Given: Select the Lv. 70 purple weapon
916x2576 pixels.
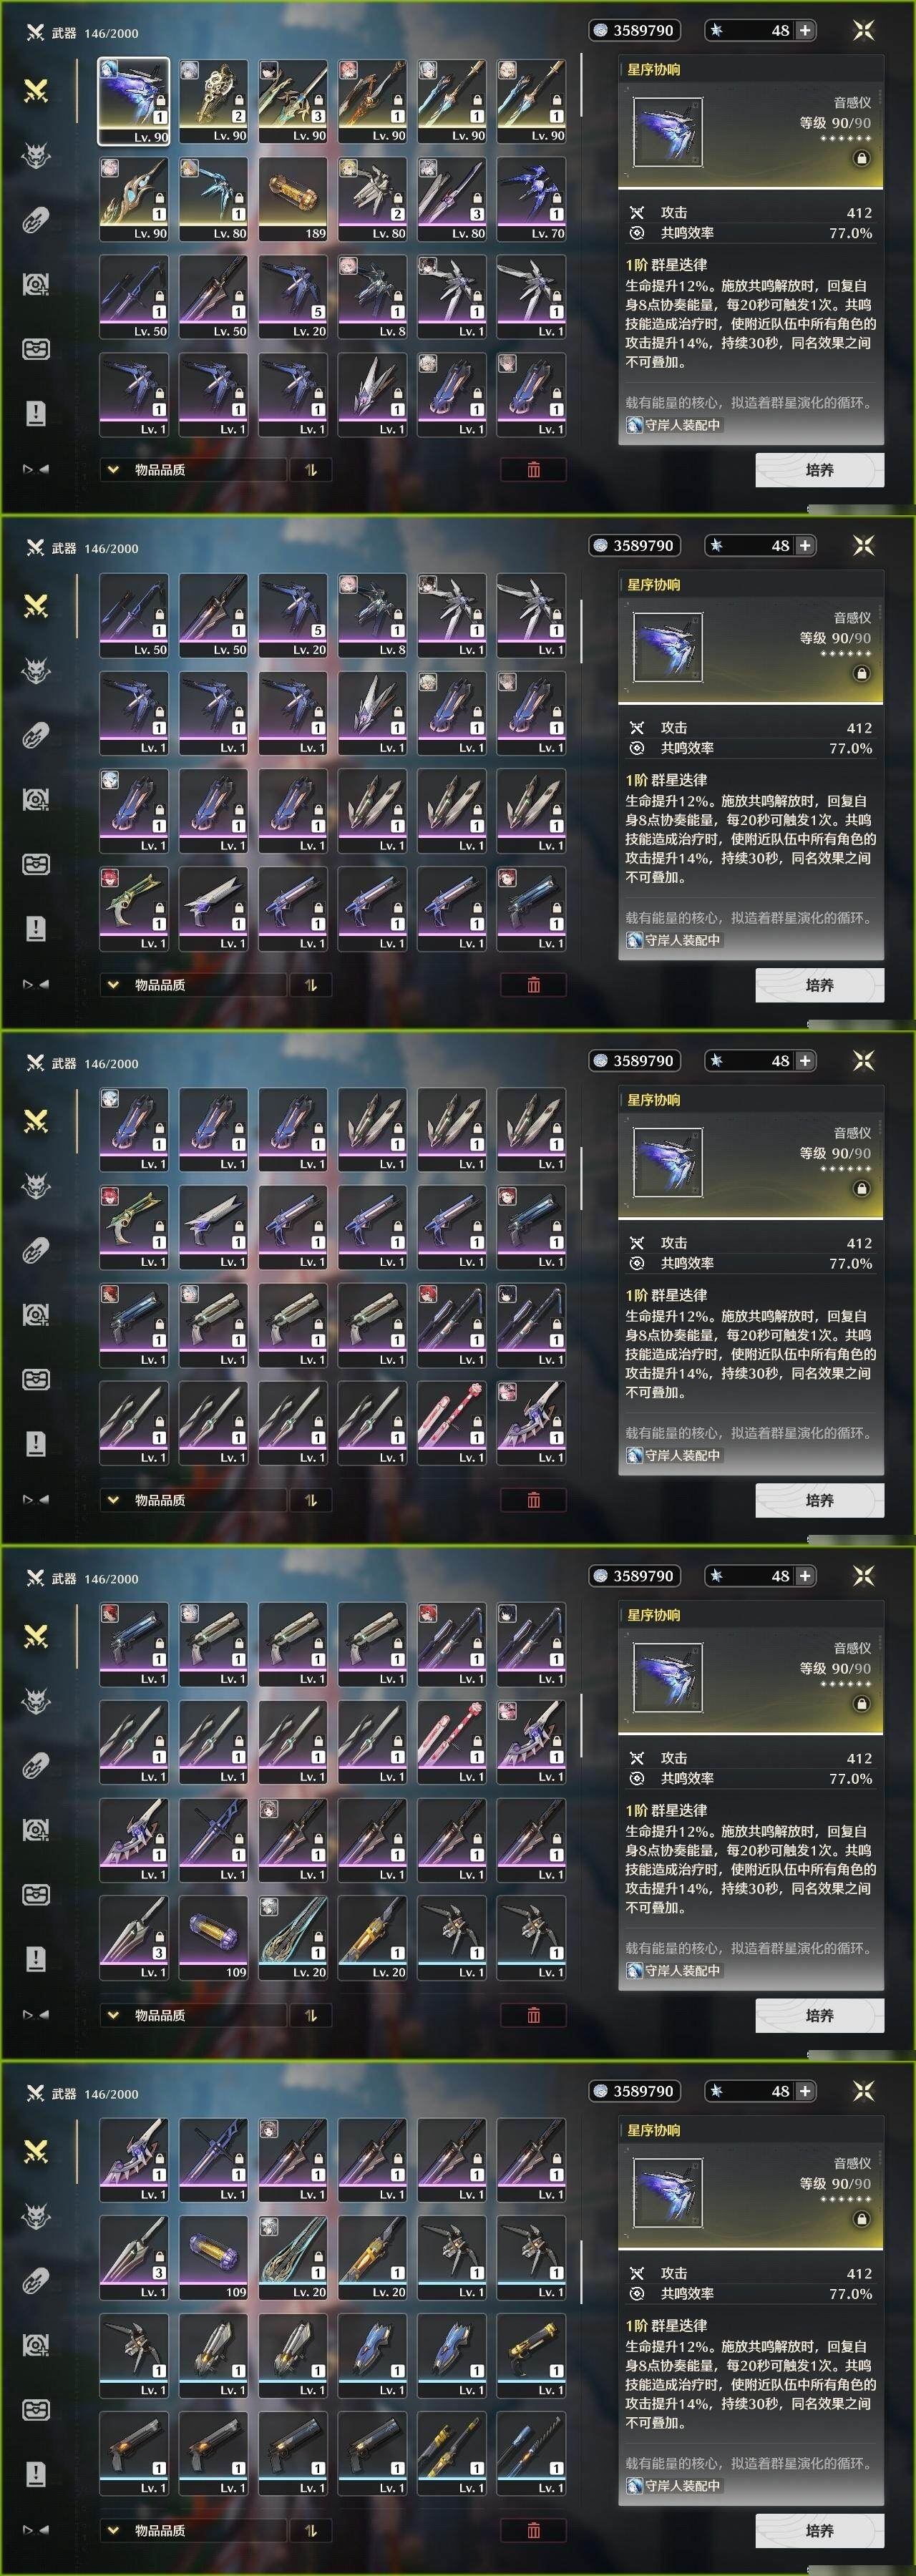Looking at the screenshot, I should [x=531, y=198].
